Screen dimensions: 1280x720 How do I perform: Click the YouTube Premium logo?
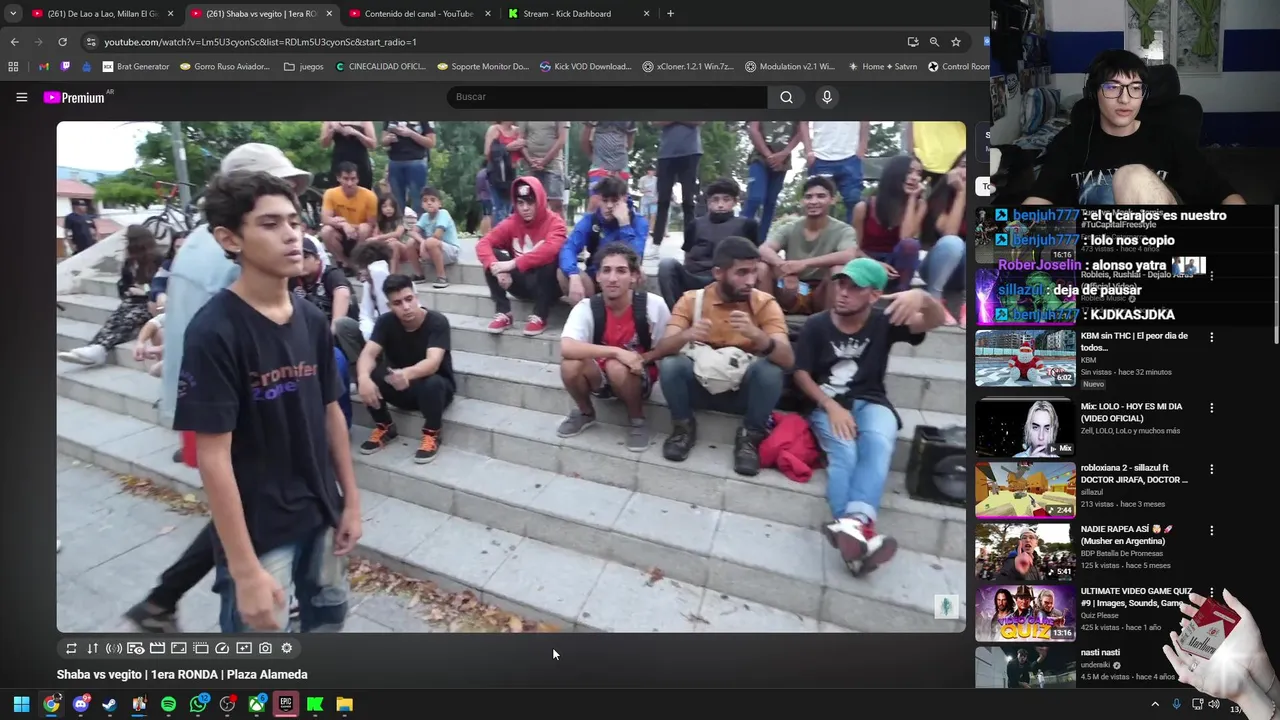click(74, 97)
